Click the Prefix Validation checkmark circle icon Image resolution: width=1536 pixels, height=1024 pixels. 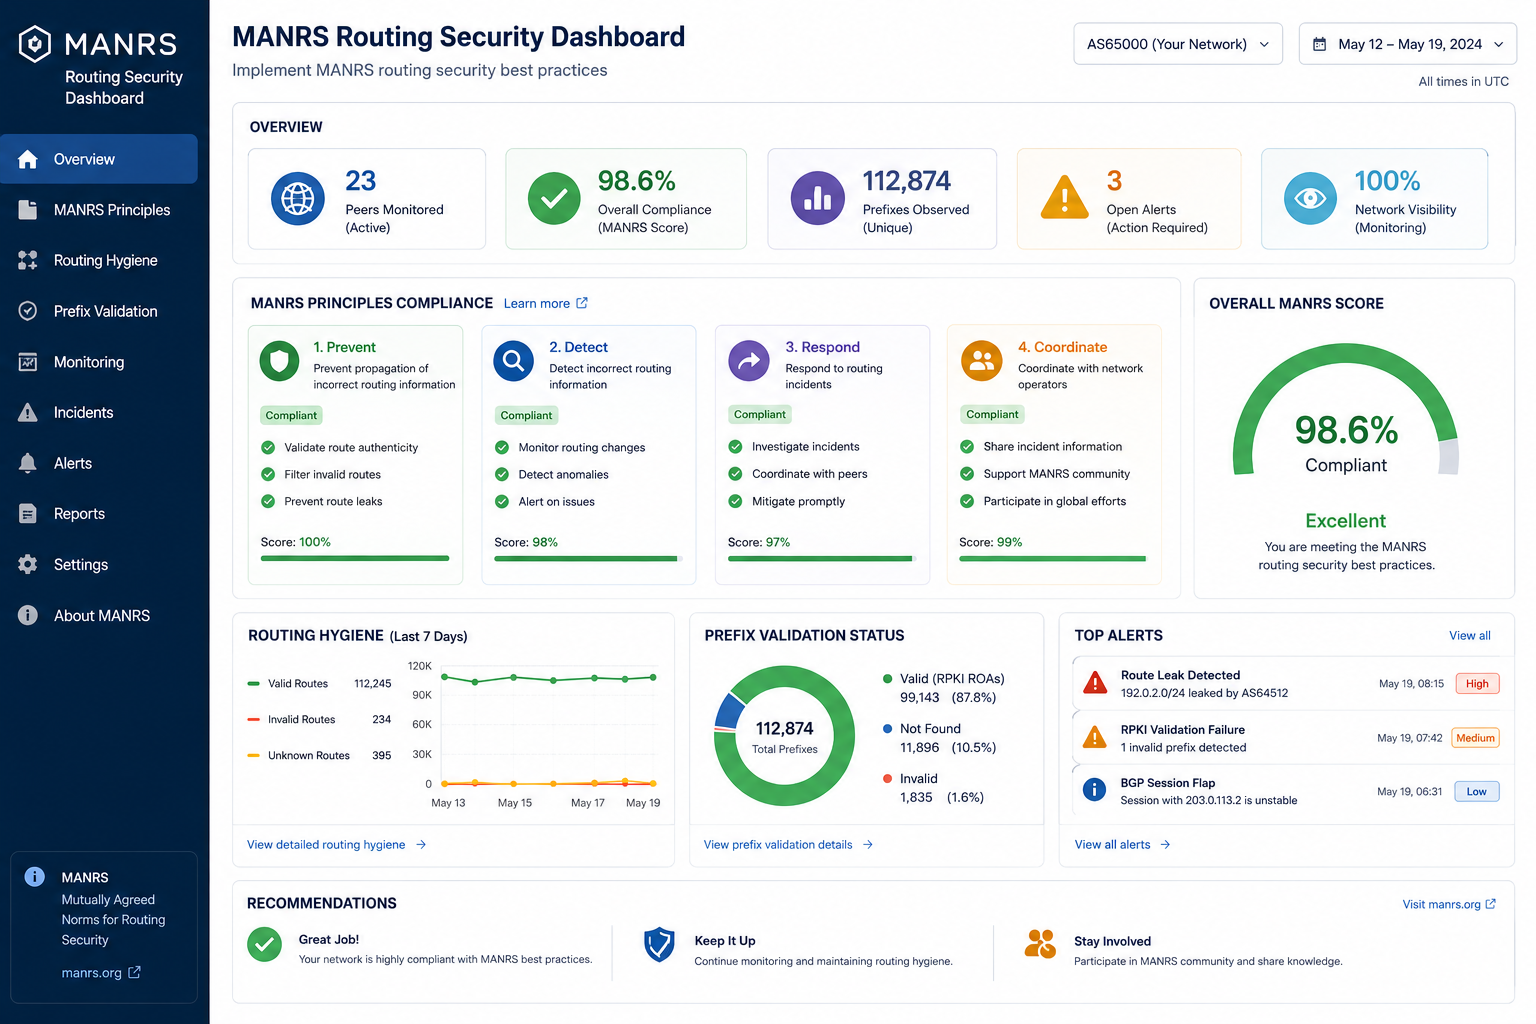[28, 311]
